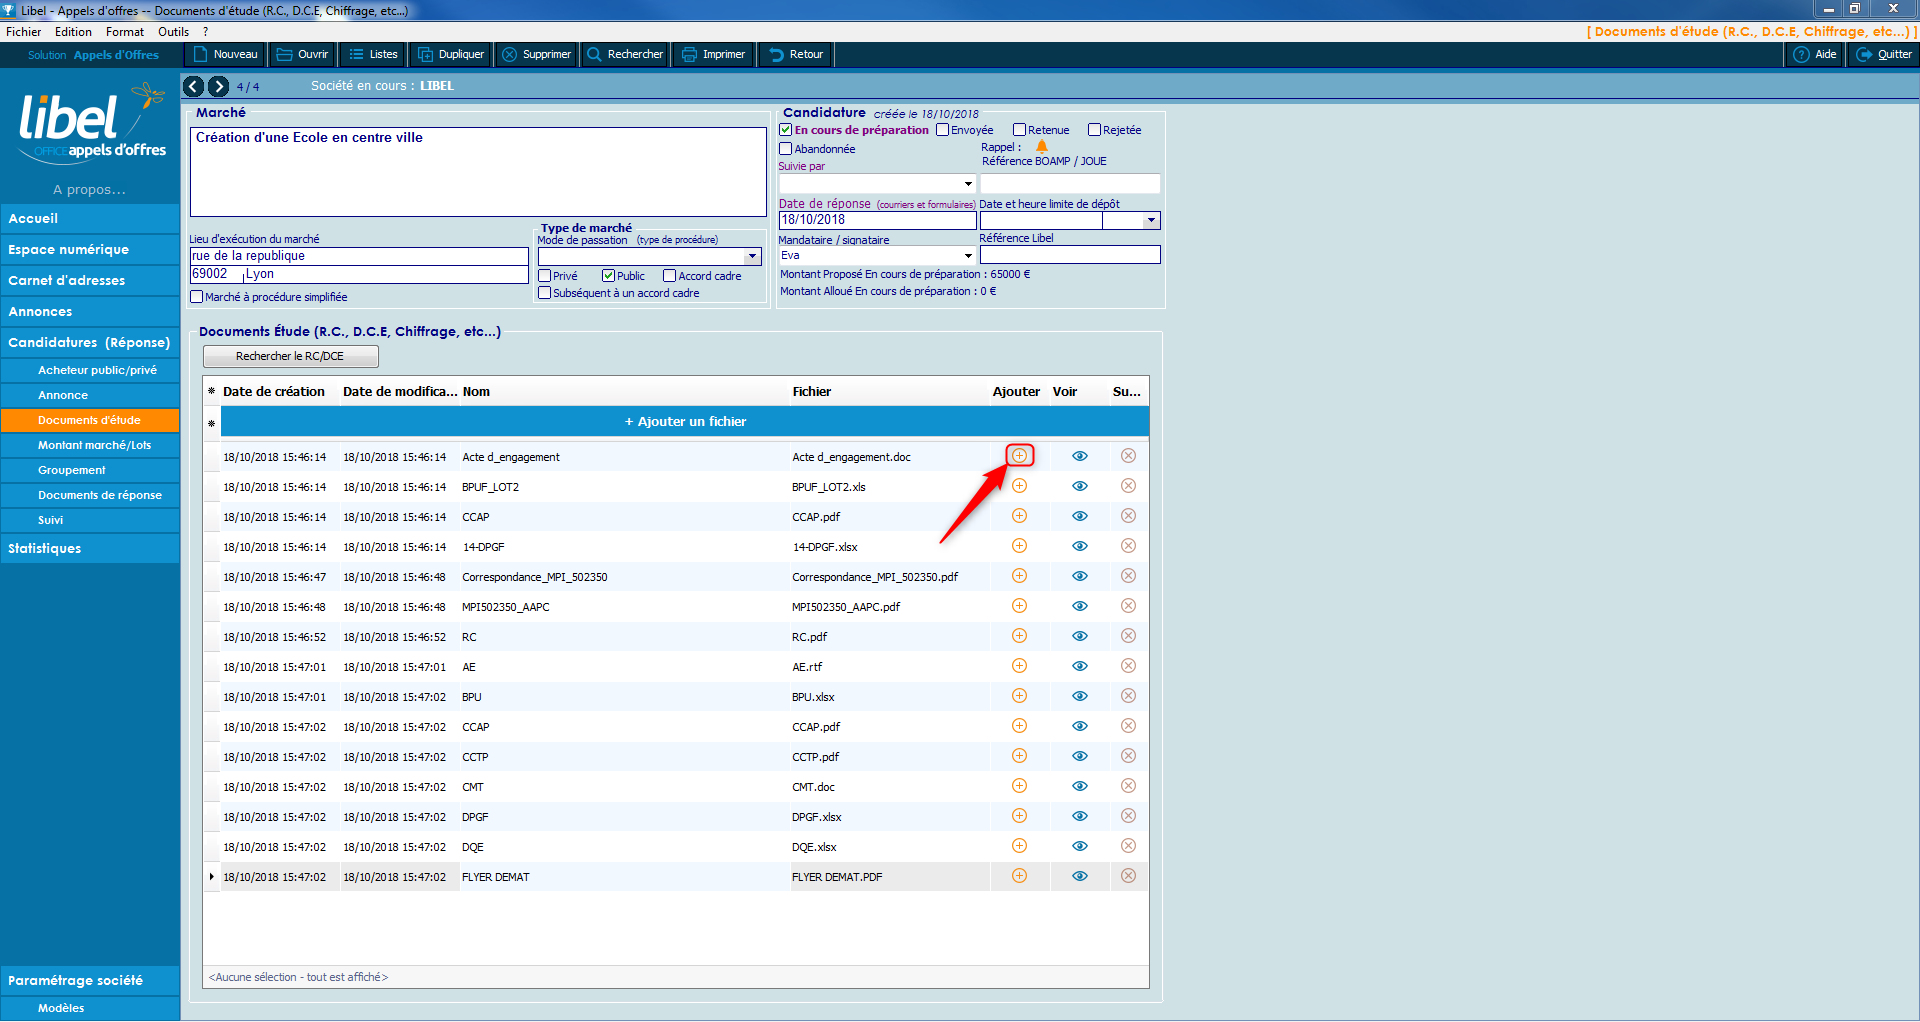This screenshot has width=1920, height=1022.
Task: View the AE.rtf file via eye icon
Action: 1080,666
